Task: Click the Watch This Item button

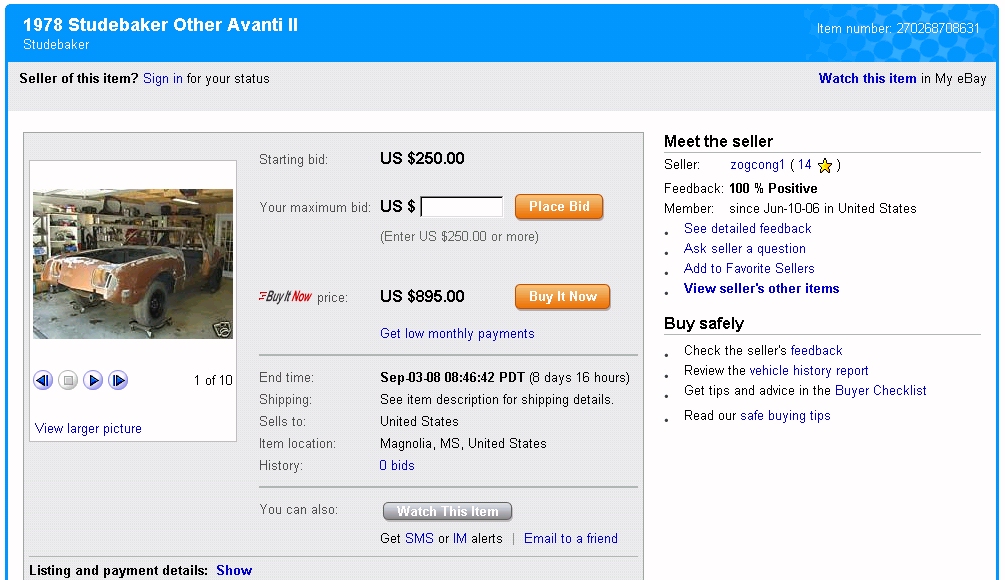Action: coord(447,511)
